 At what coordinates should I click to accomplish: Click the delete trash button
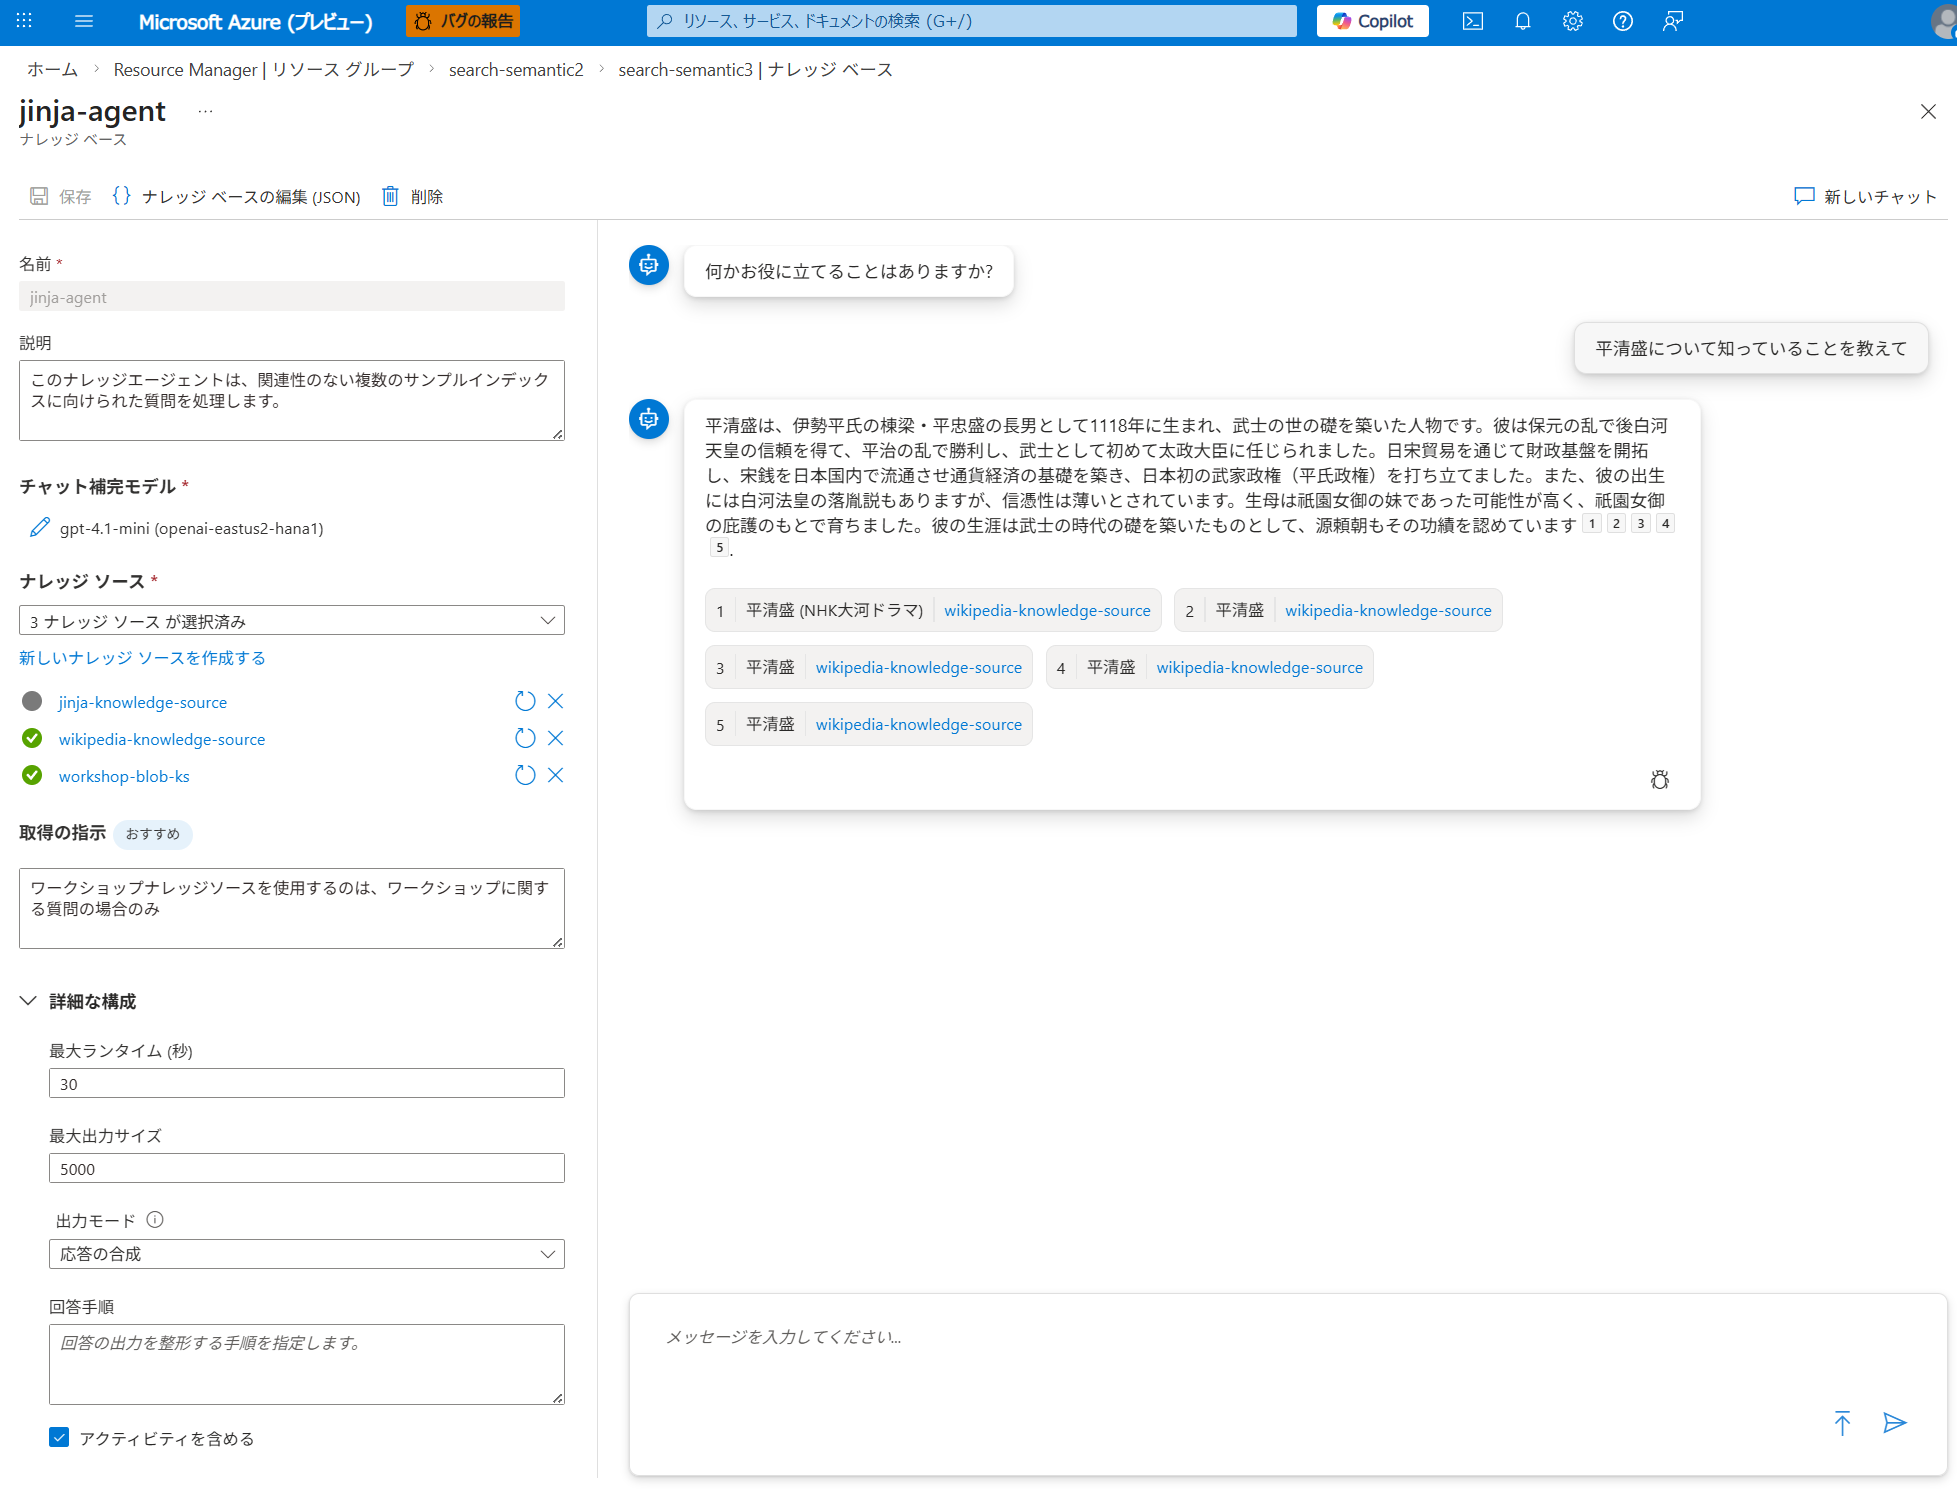[x=412, y=197]
